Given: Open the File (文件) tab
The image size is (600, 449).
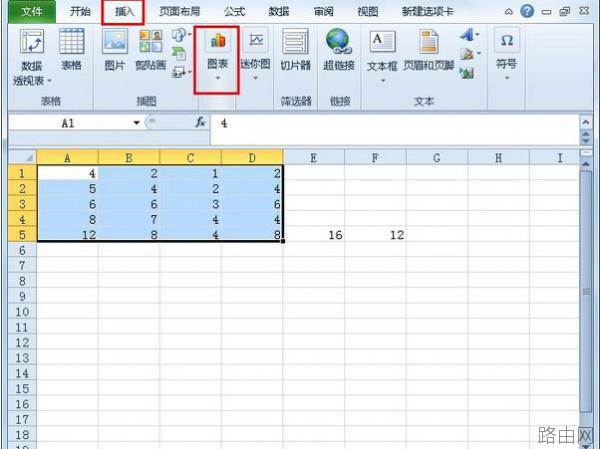Looking at the screenshot, I should point(31,11).
